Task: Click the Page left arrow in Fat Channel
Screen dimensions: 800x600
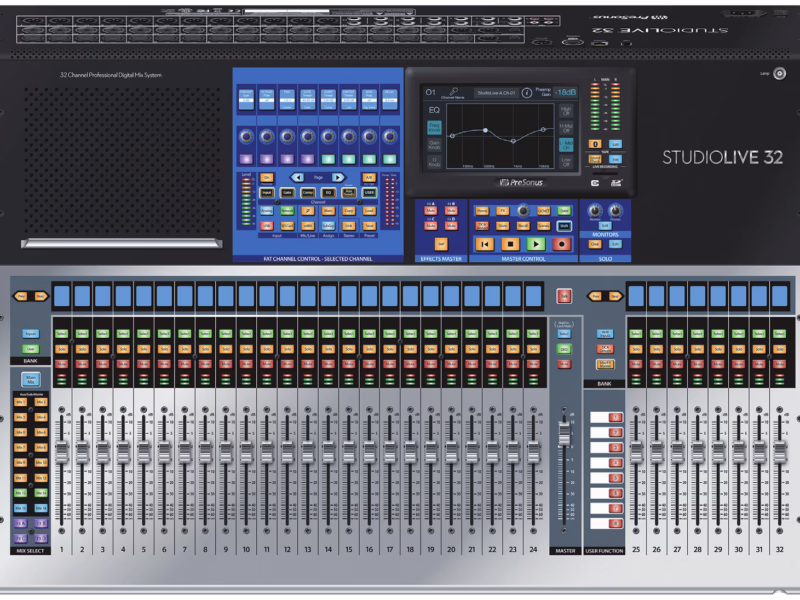Action: 297,178
